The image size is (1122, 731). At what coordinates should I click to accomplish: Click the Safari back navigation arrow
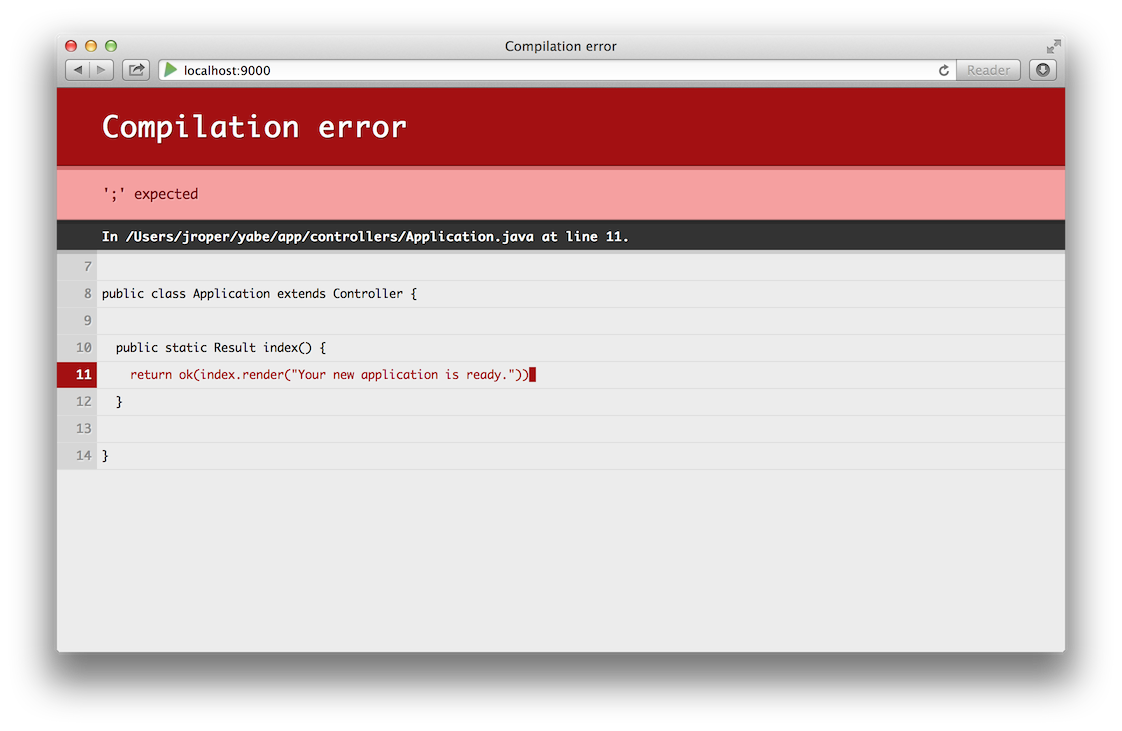click(x=78, y=70)
